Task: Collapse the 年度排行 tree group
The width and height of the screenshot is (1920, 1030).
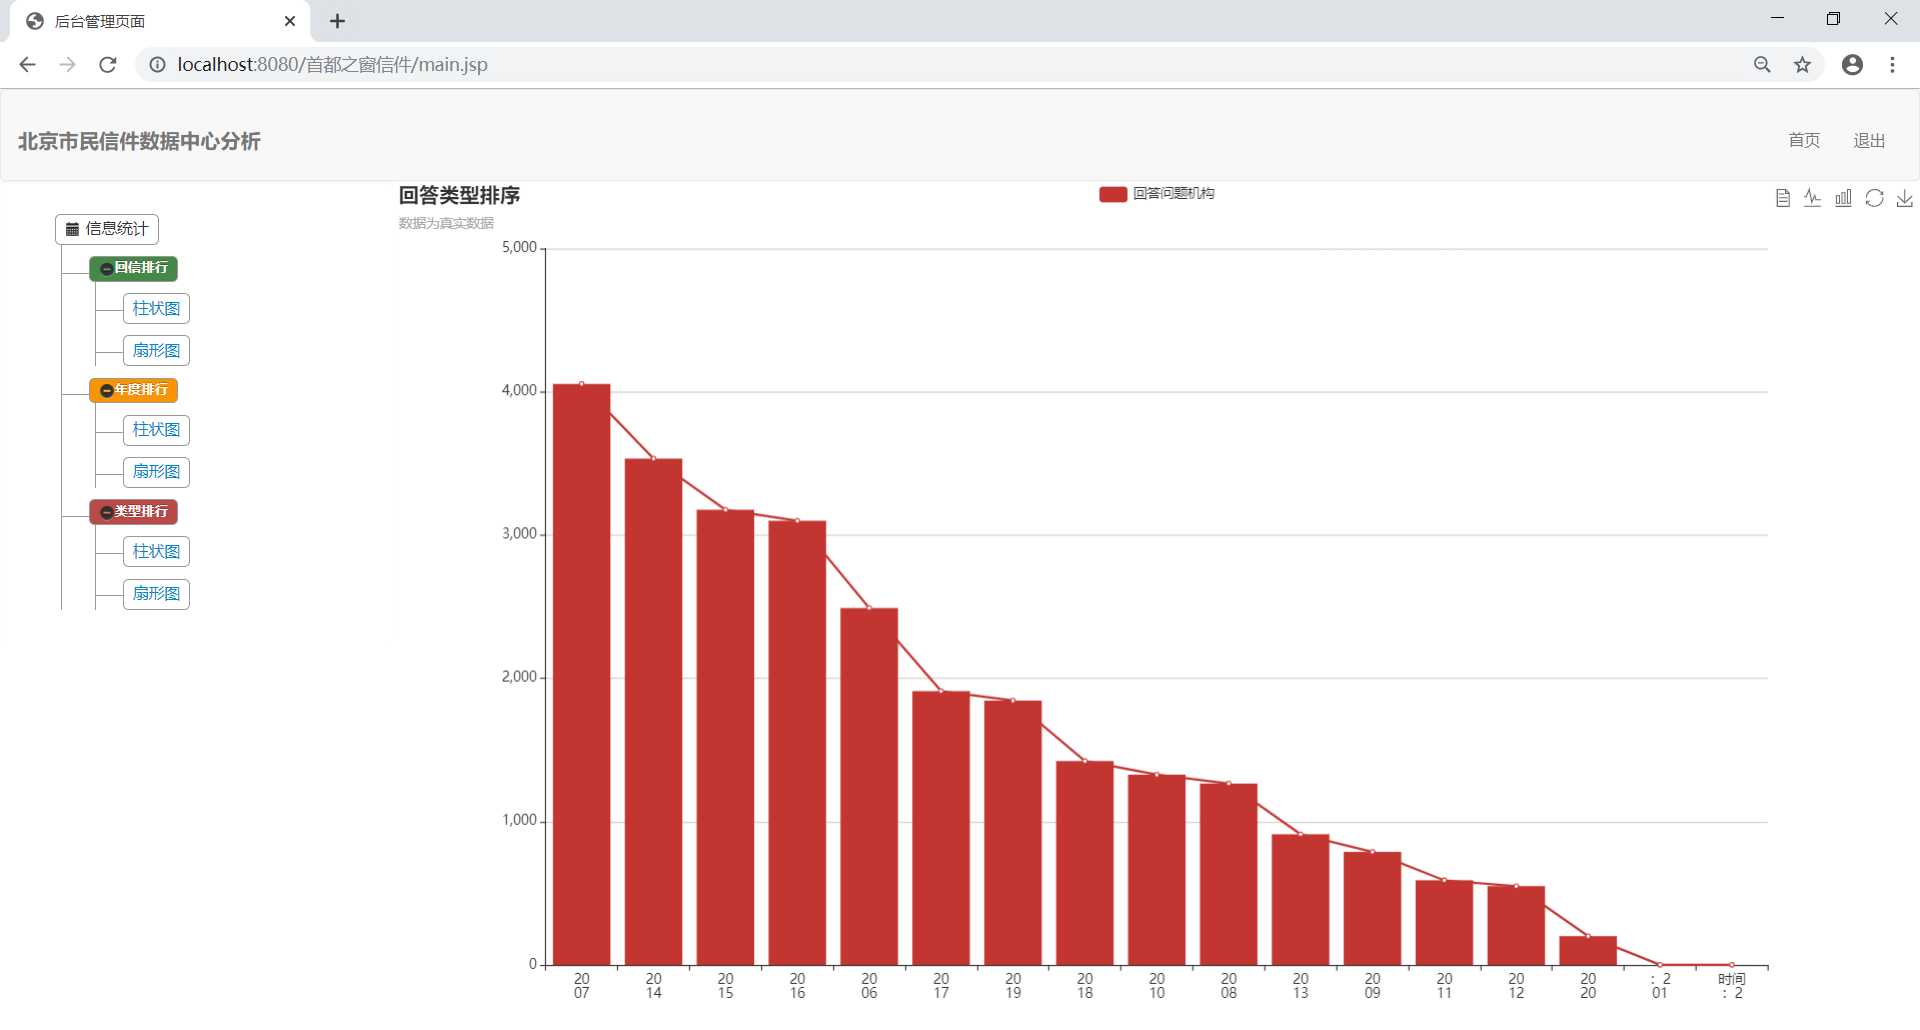Action: [133, 390]
